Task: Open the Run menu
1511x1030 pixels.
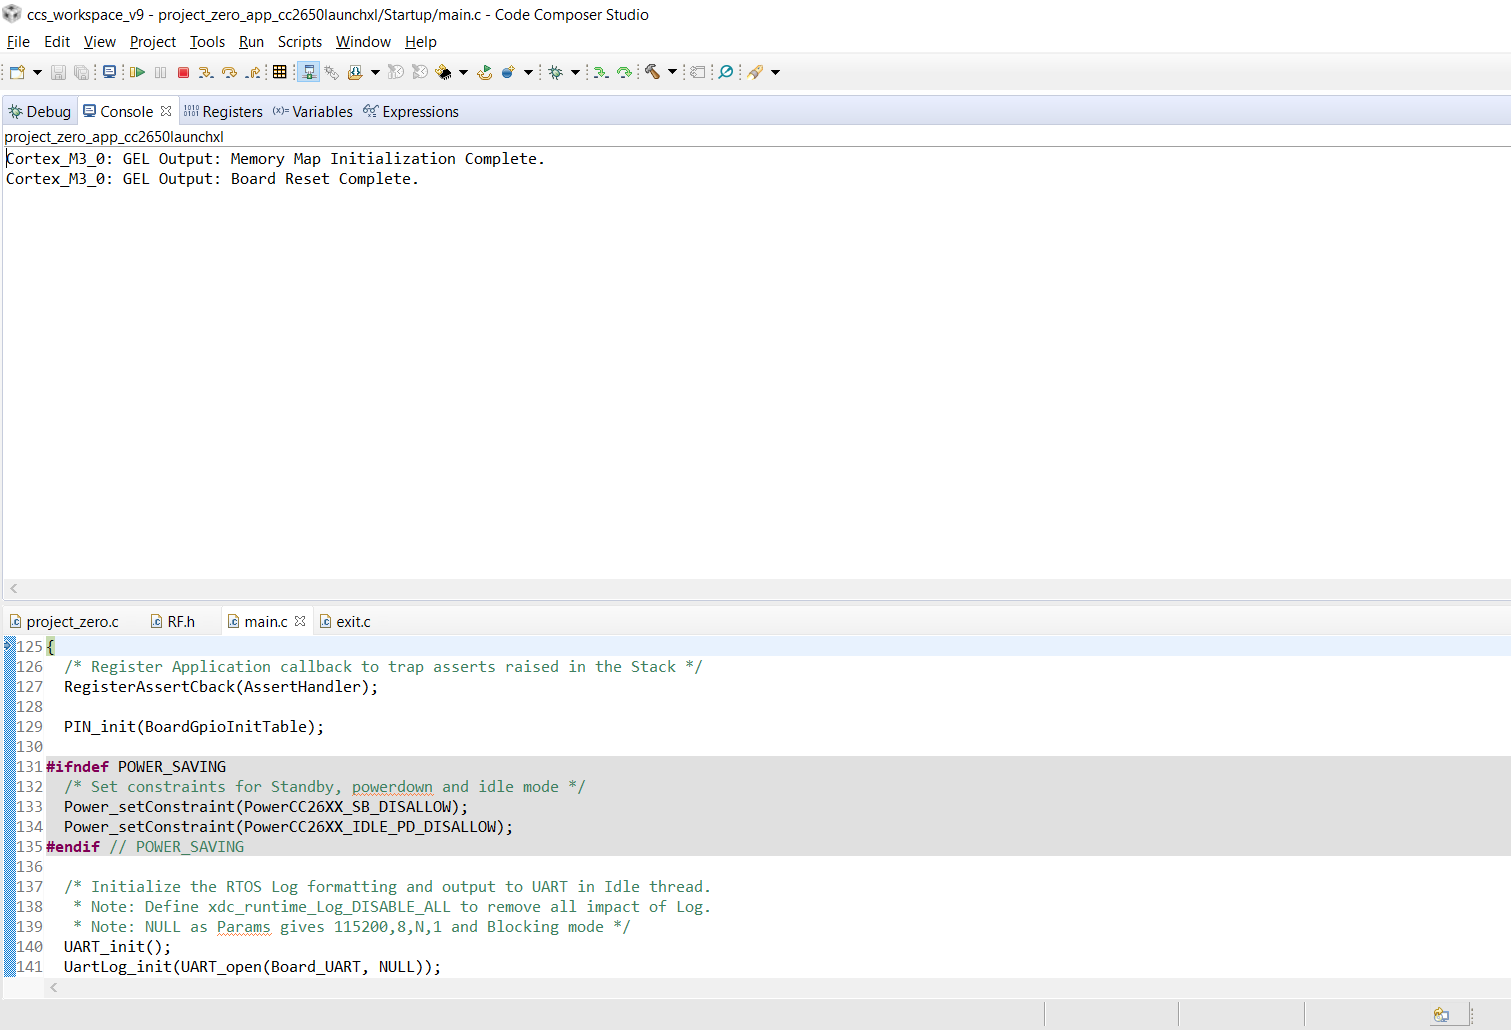Action: 251,42
